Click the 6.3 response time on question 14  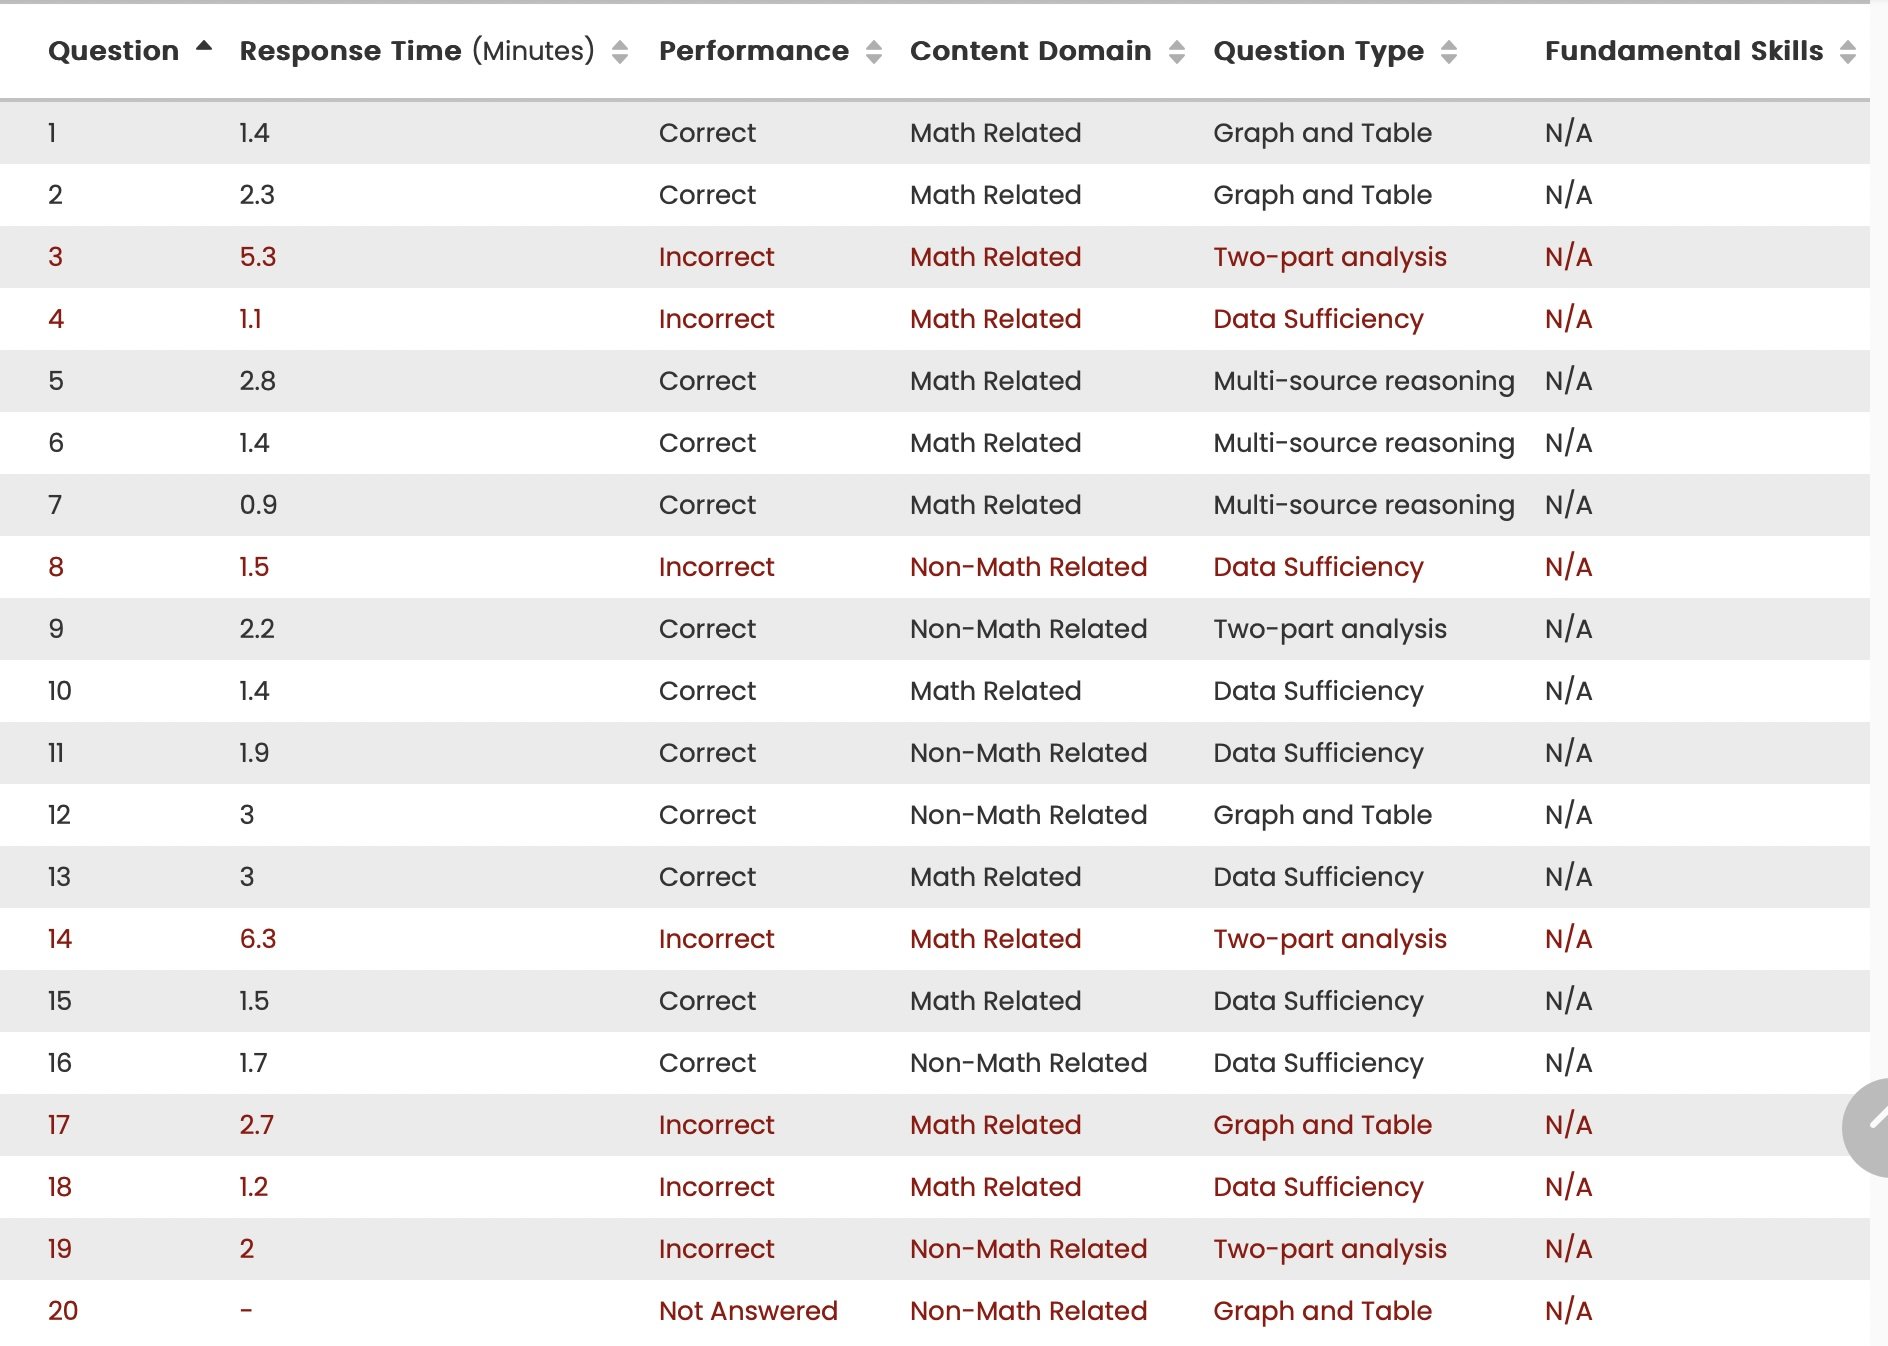(x=258, y=939)
